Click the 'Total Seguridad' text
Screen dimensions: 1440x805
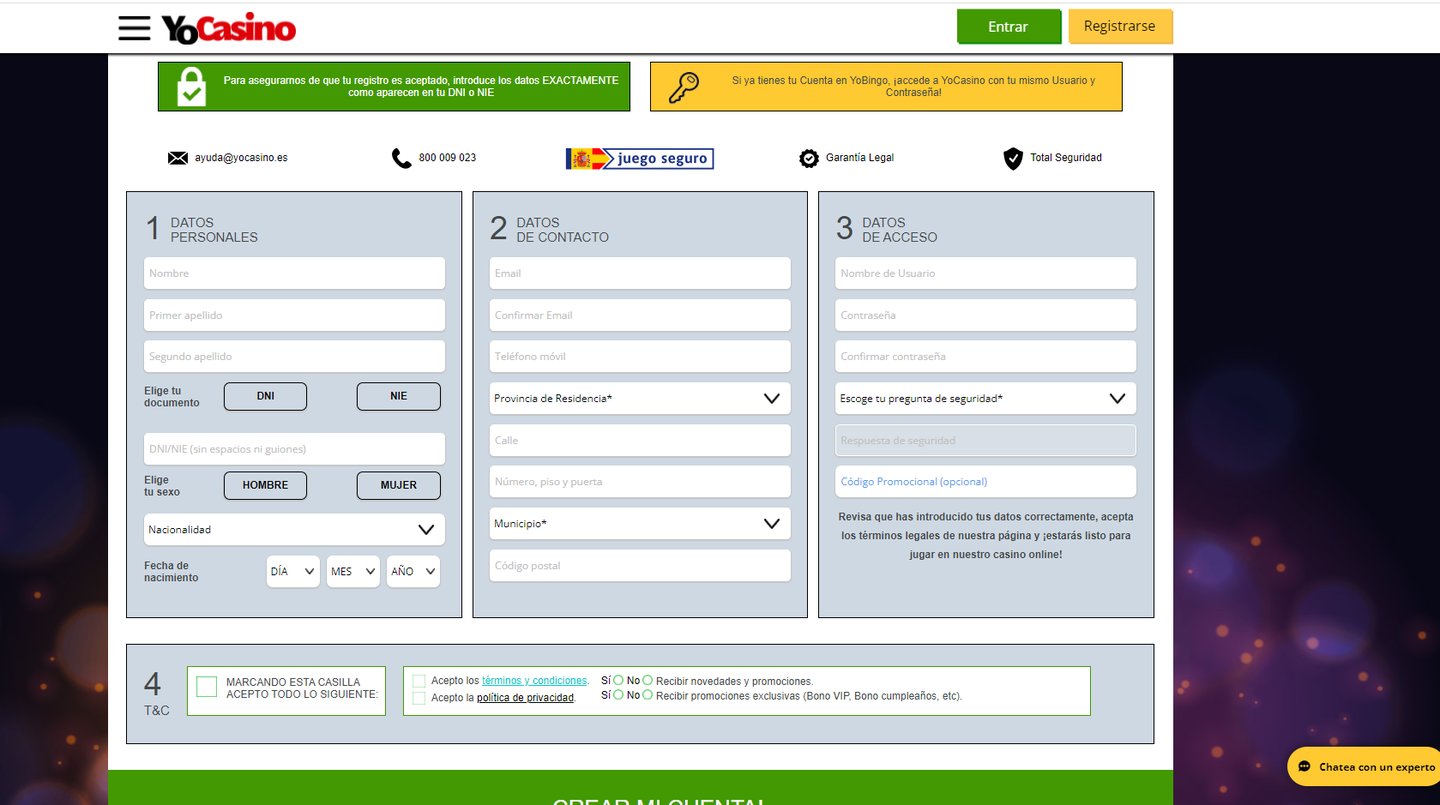(1066, 158)
